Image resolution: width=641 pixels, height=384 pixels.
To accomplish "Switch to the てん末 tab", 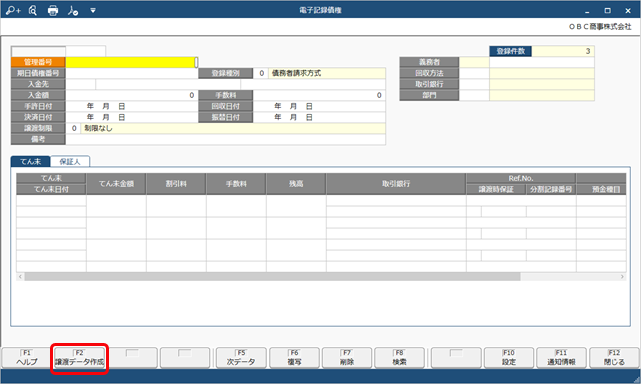I will (x=31, y=162).
